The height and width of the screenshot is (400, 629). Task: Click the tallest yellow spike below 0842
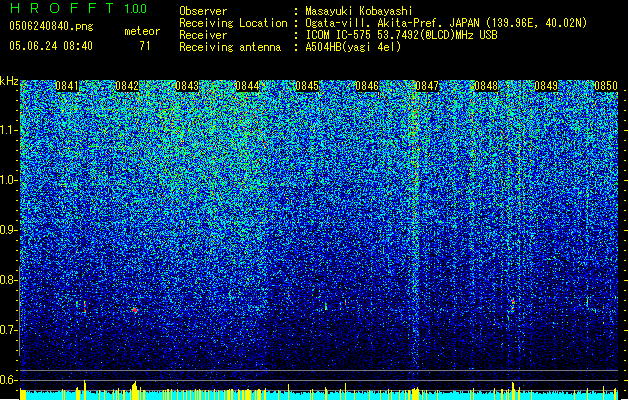135,390
